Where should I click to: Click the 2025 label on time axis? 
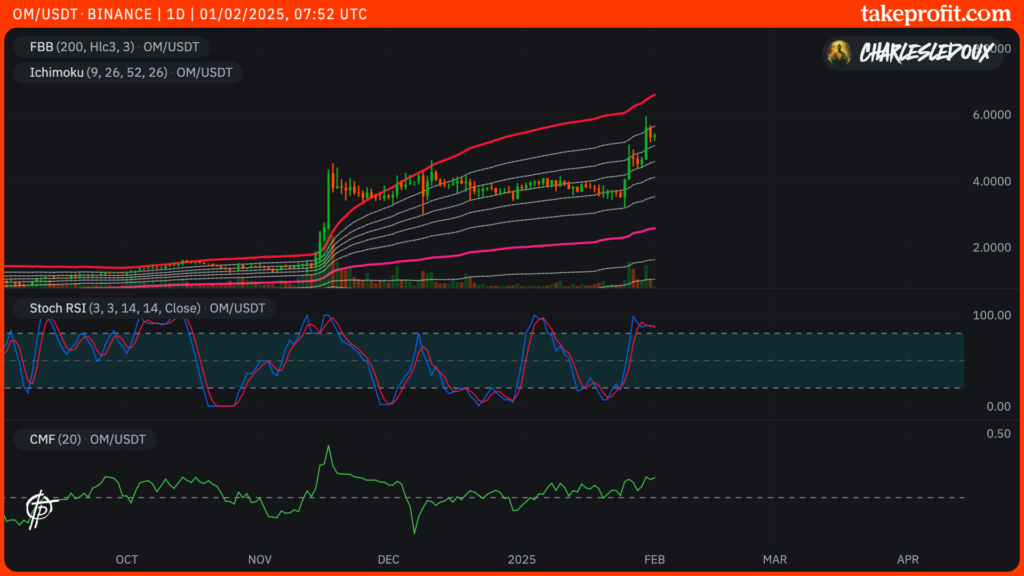tap(524, 558)
